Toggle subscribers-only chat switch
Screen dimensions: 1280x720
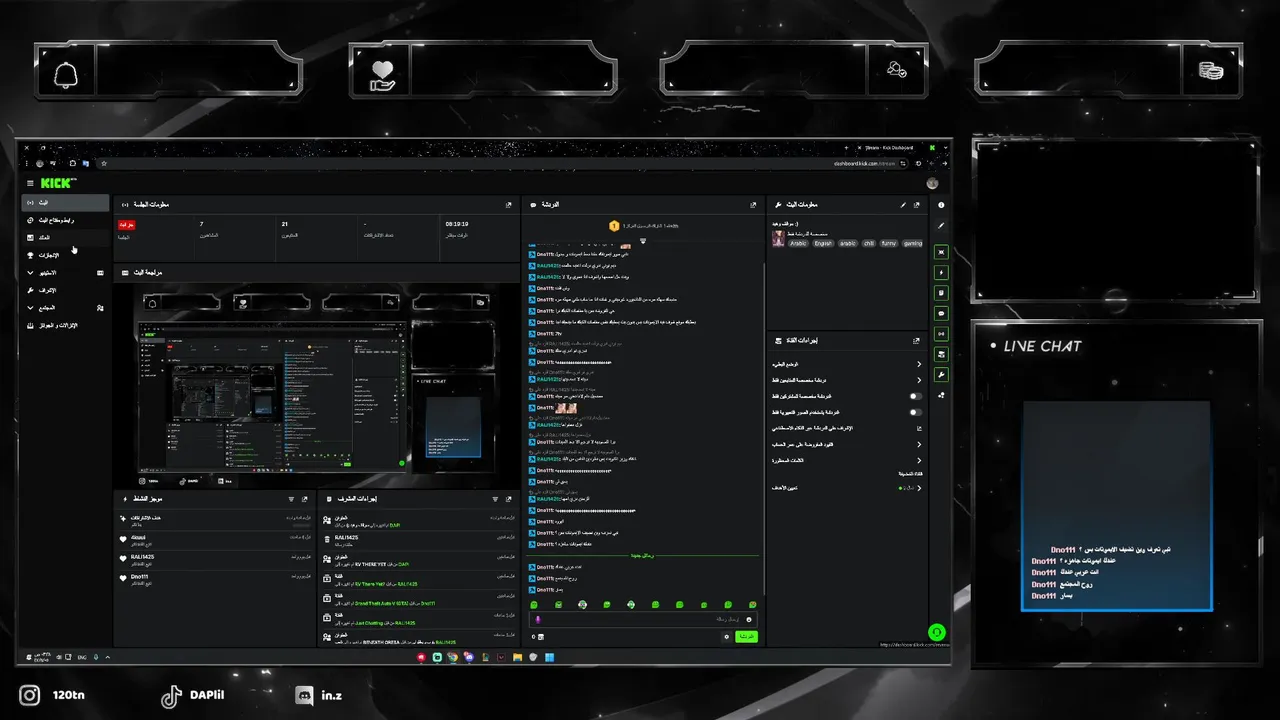coord(914,396)
